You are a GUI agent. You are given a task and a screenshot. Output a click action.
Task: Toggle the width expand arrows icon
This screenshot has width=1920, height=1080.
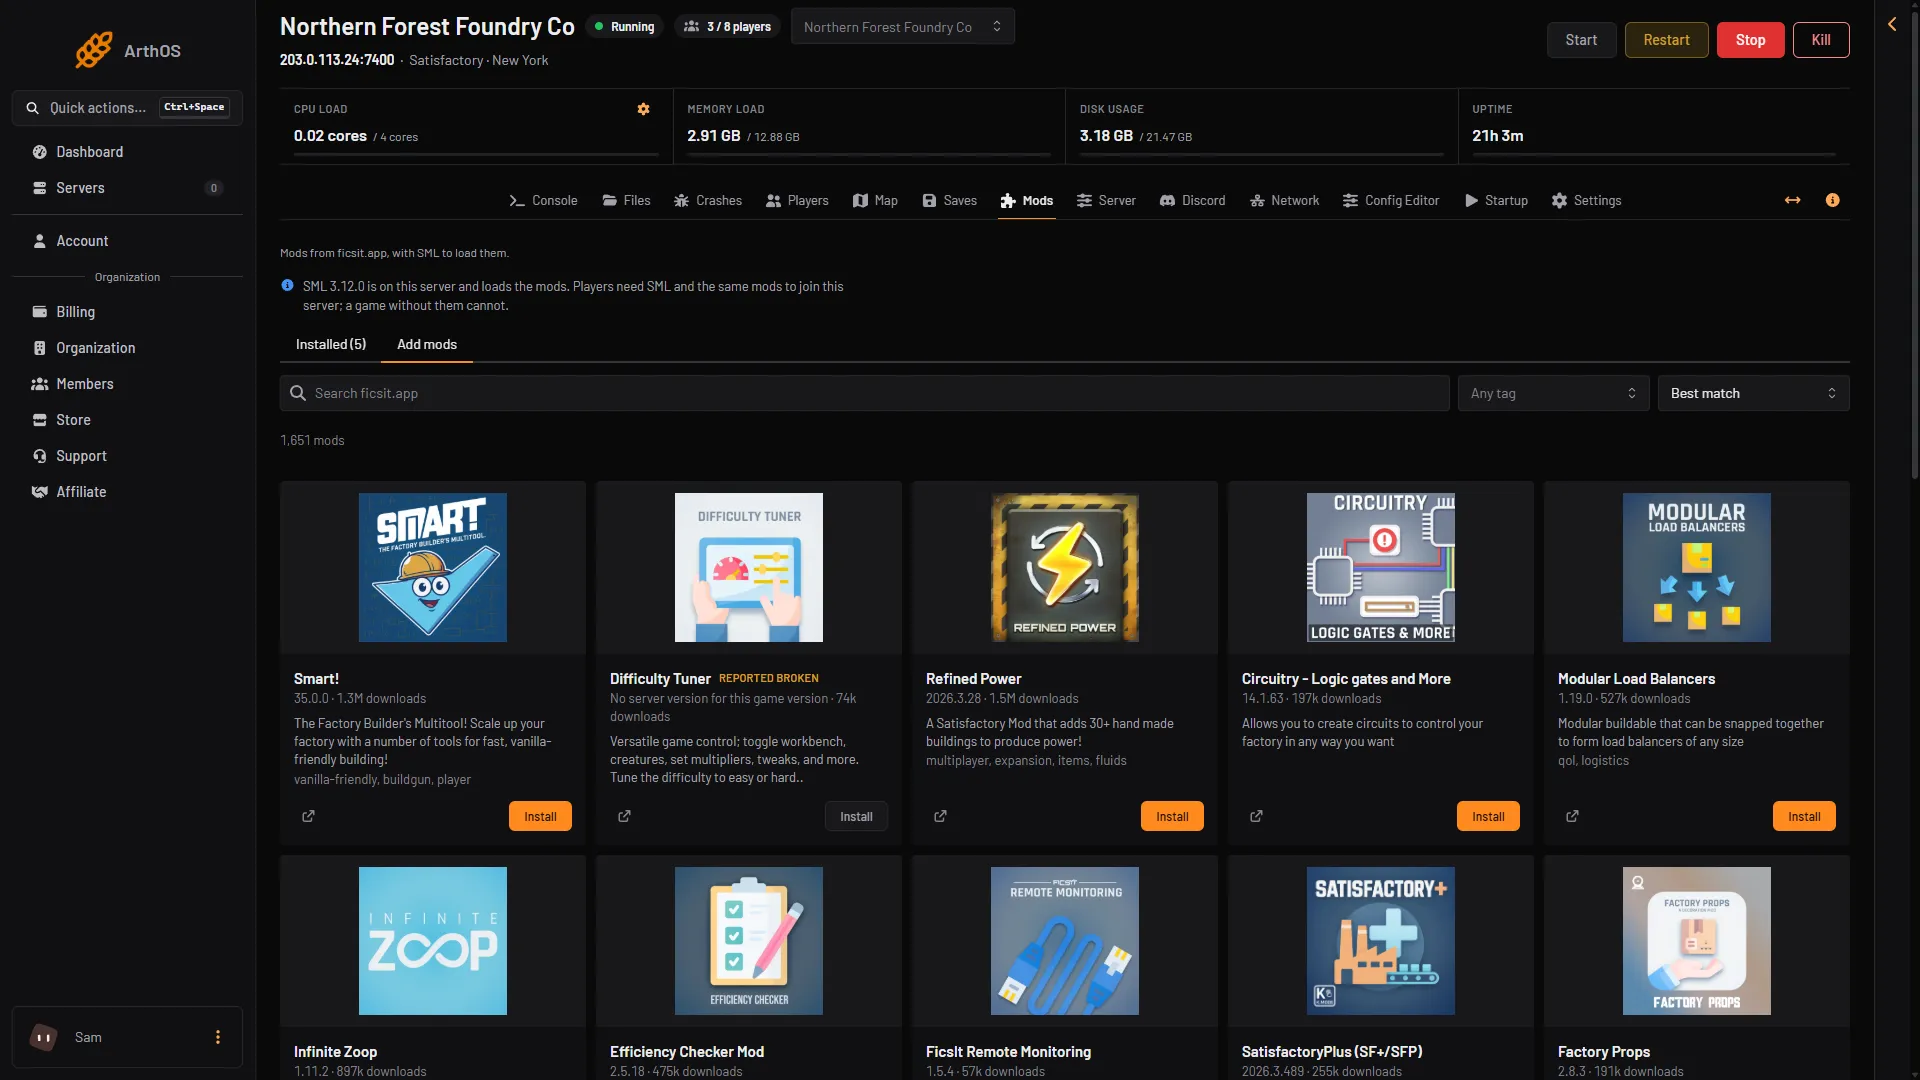[x=1792, y=200]
